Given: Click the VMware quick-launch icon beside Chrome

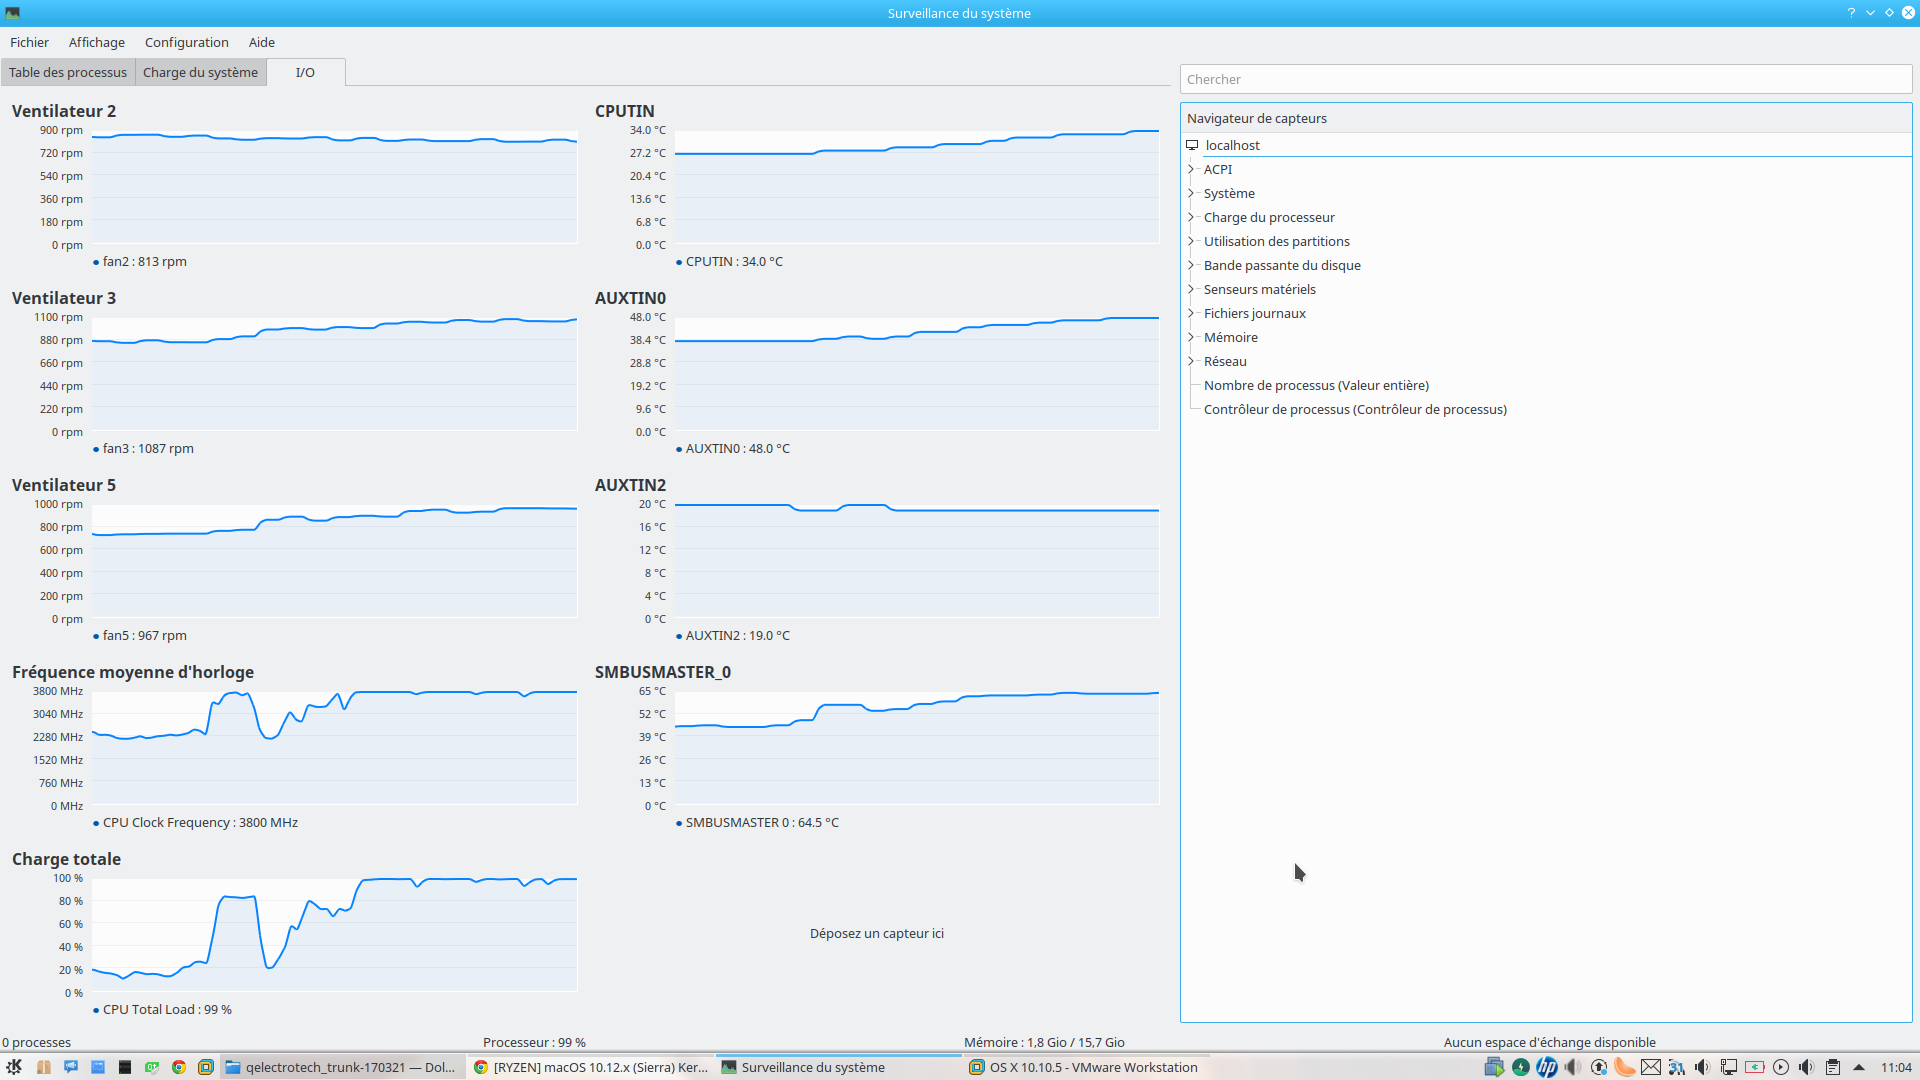Looking at the screenshot, I should [x=206, y=1067].
